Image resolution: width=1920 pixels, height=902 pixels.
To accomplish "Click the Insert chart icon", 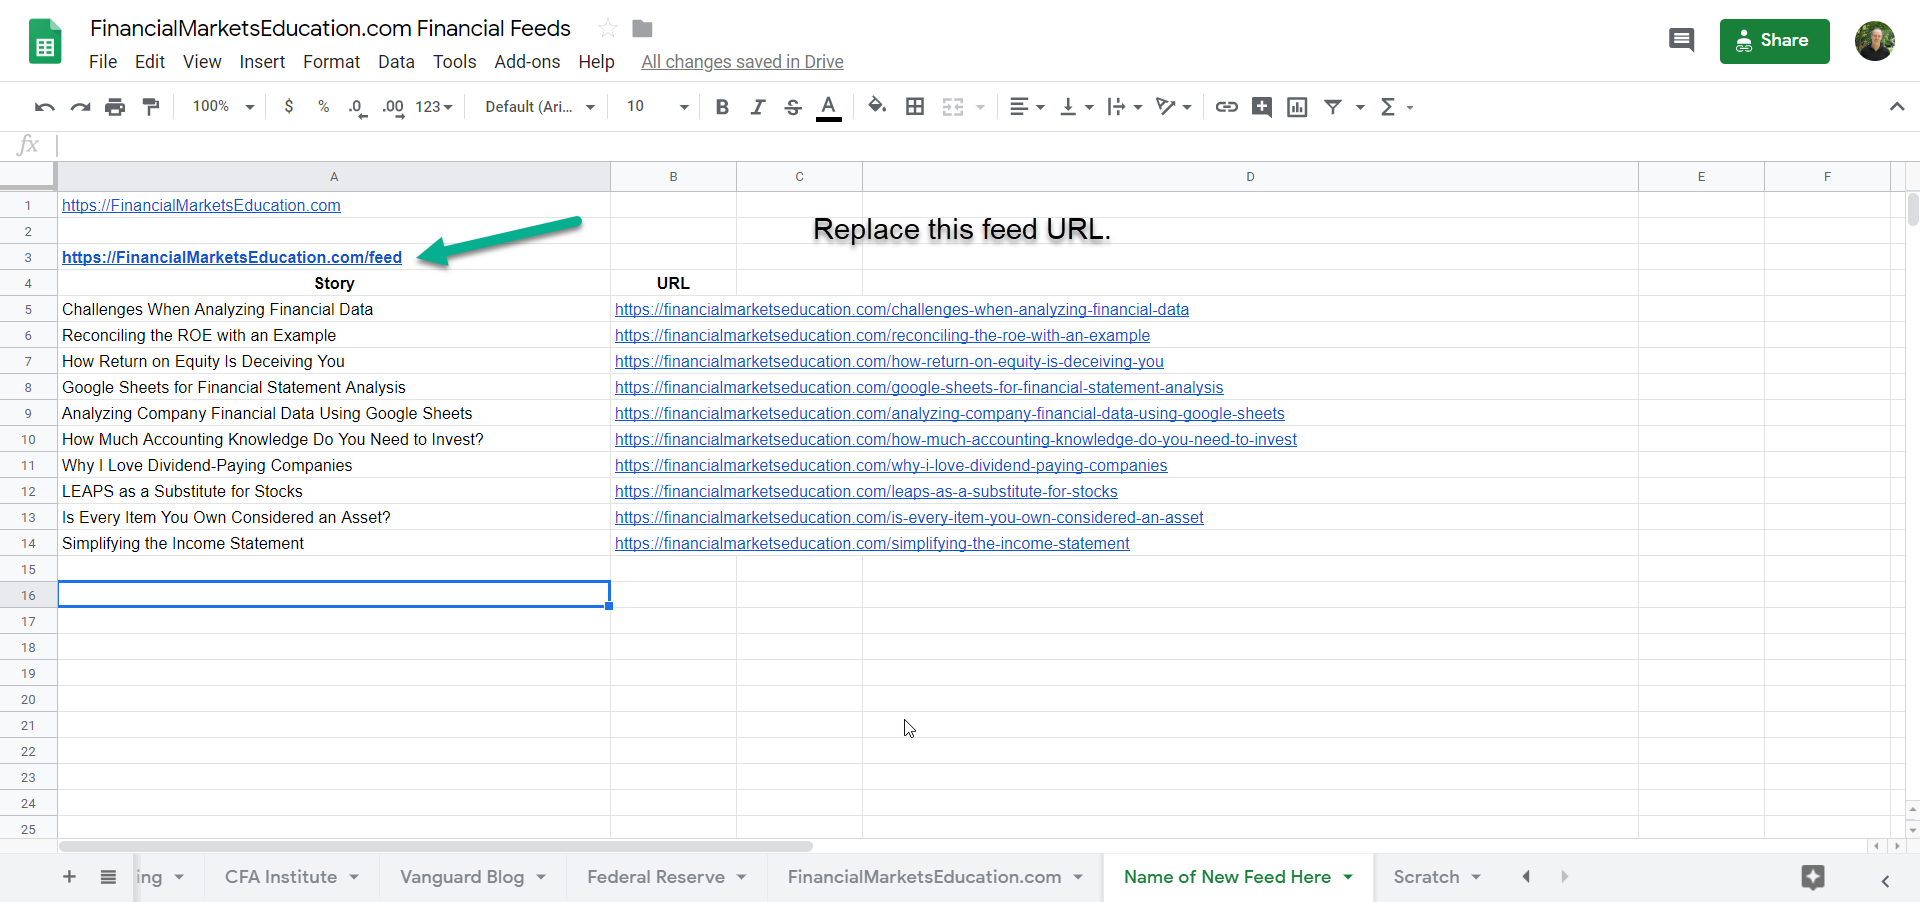I will 1297,107.
